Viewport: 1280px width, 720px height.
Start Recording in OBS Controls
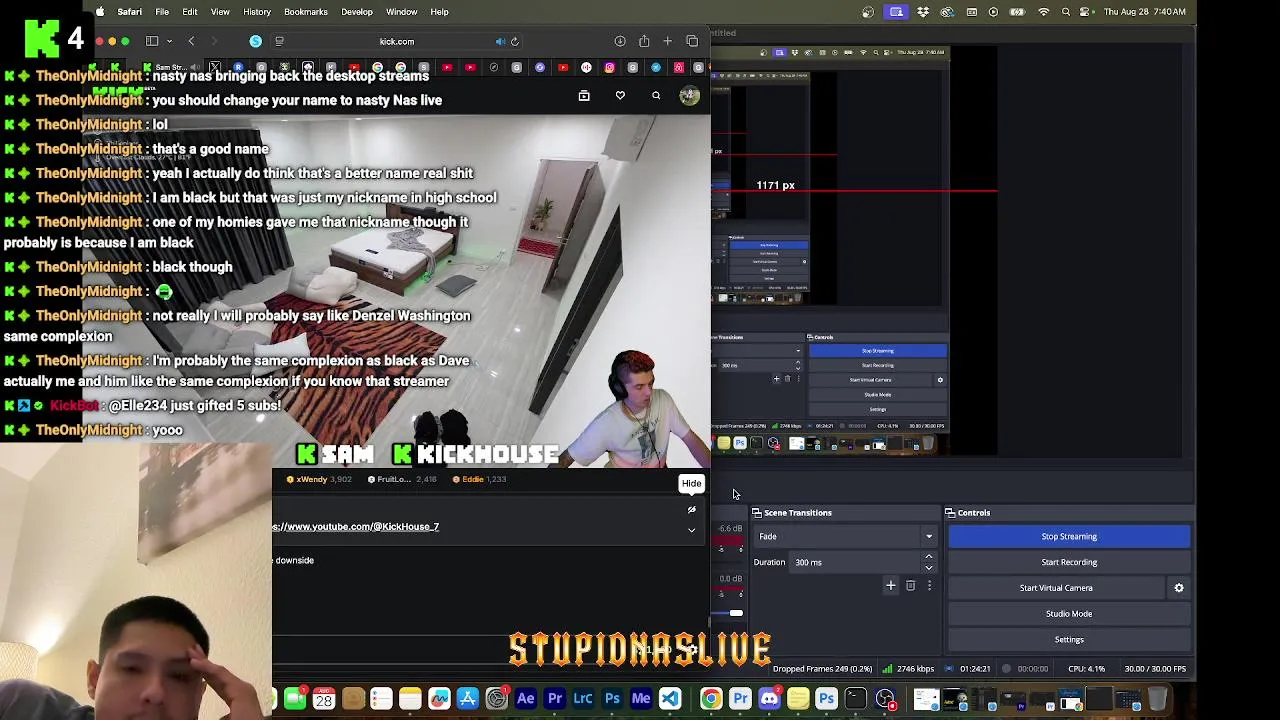coord(1069,562)
